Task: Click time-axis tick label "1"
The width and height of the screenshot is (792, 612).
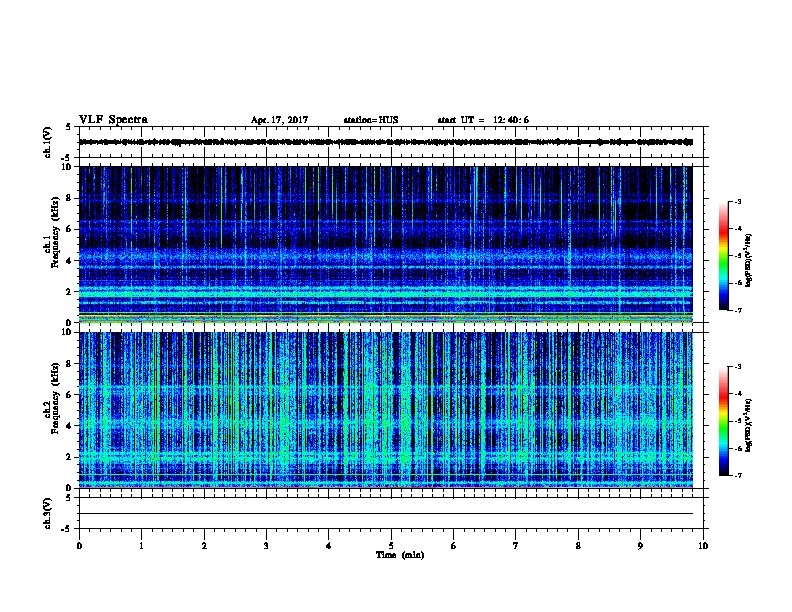Action: coord(141,545)
